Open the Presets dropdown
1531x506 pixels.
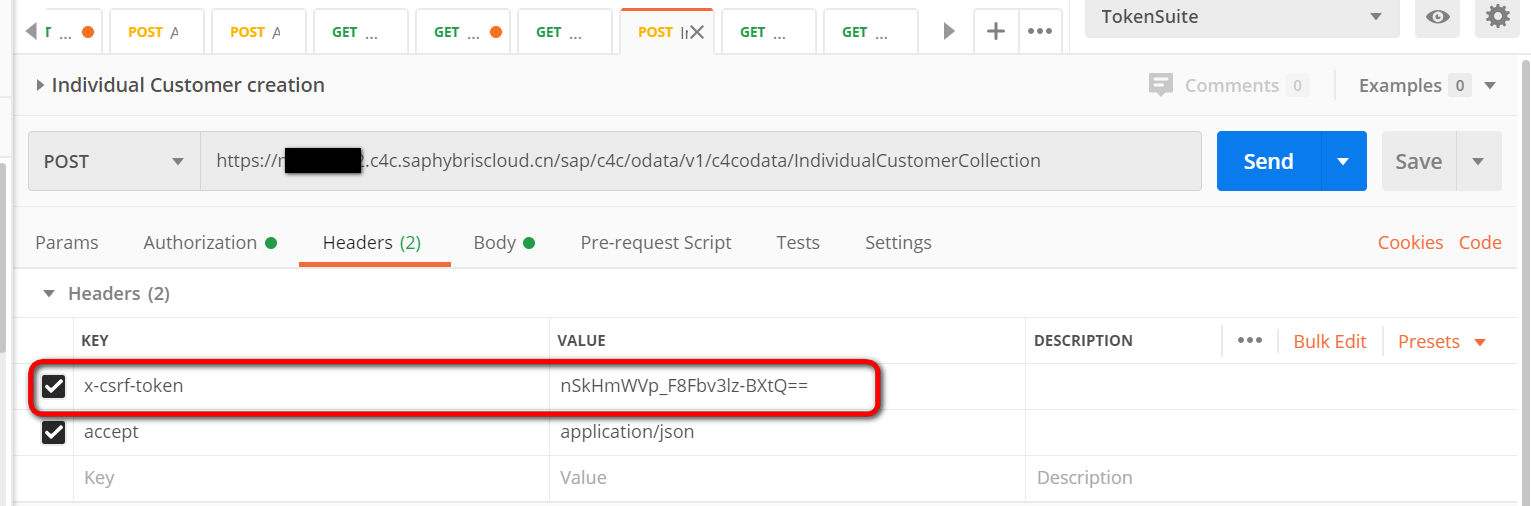click(1442, 341)
